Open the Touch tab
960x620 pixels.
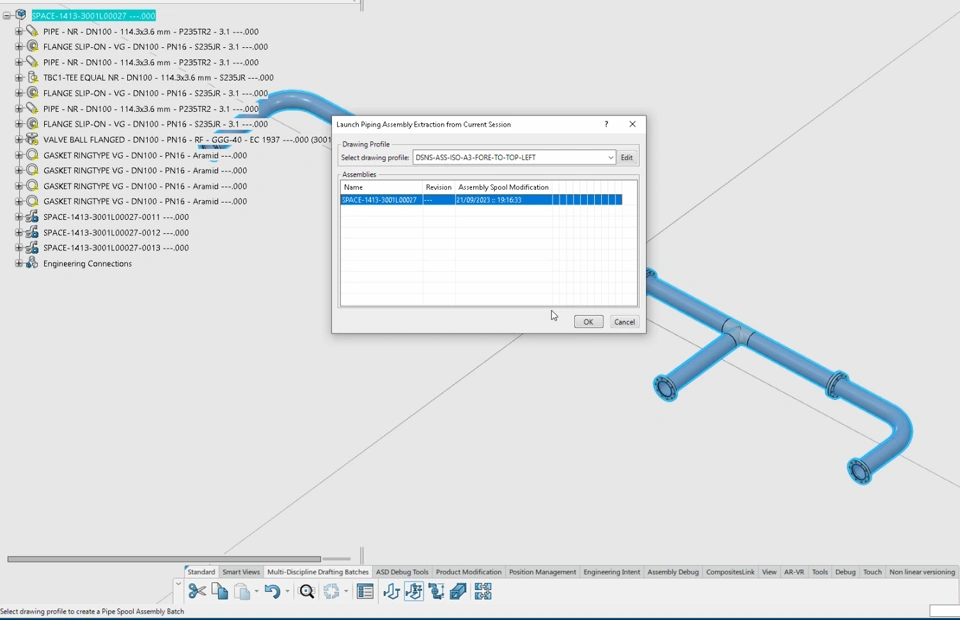[872, 572]
